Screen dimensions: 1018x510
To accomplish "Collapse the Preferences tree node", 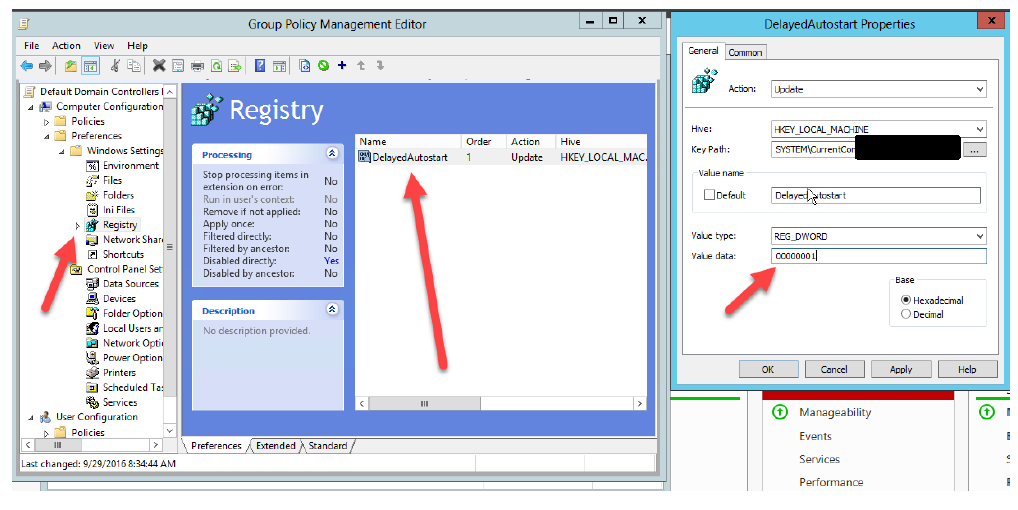I will click(46, 136).
